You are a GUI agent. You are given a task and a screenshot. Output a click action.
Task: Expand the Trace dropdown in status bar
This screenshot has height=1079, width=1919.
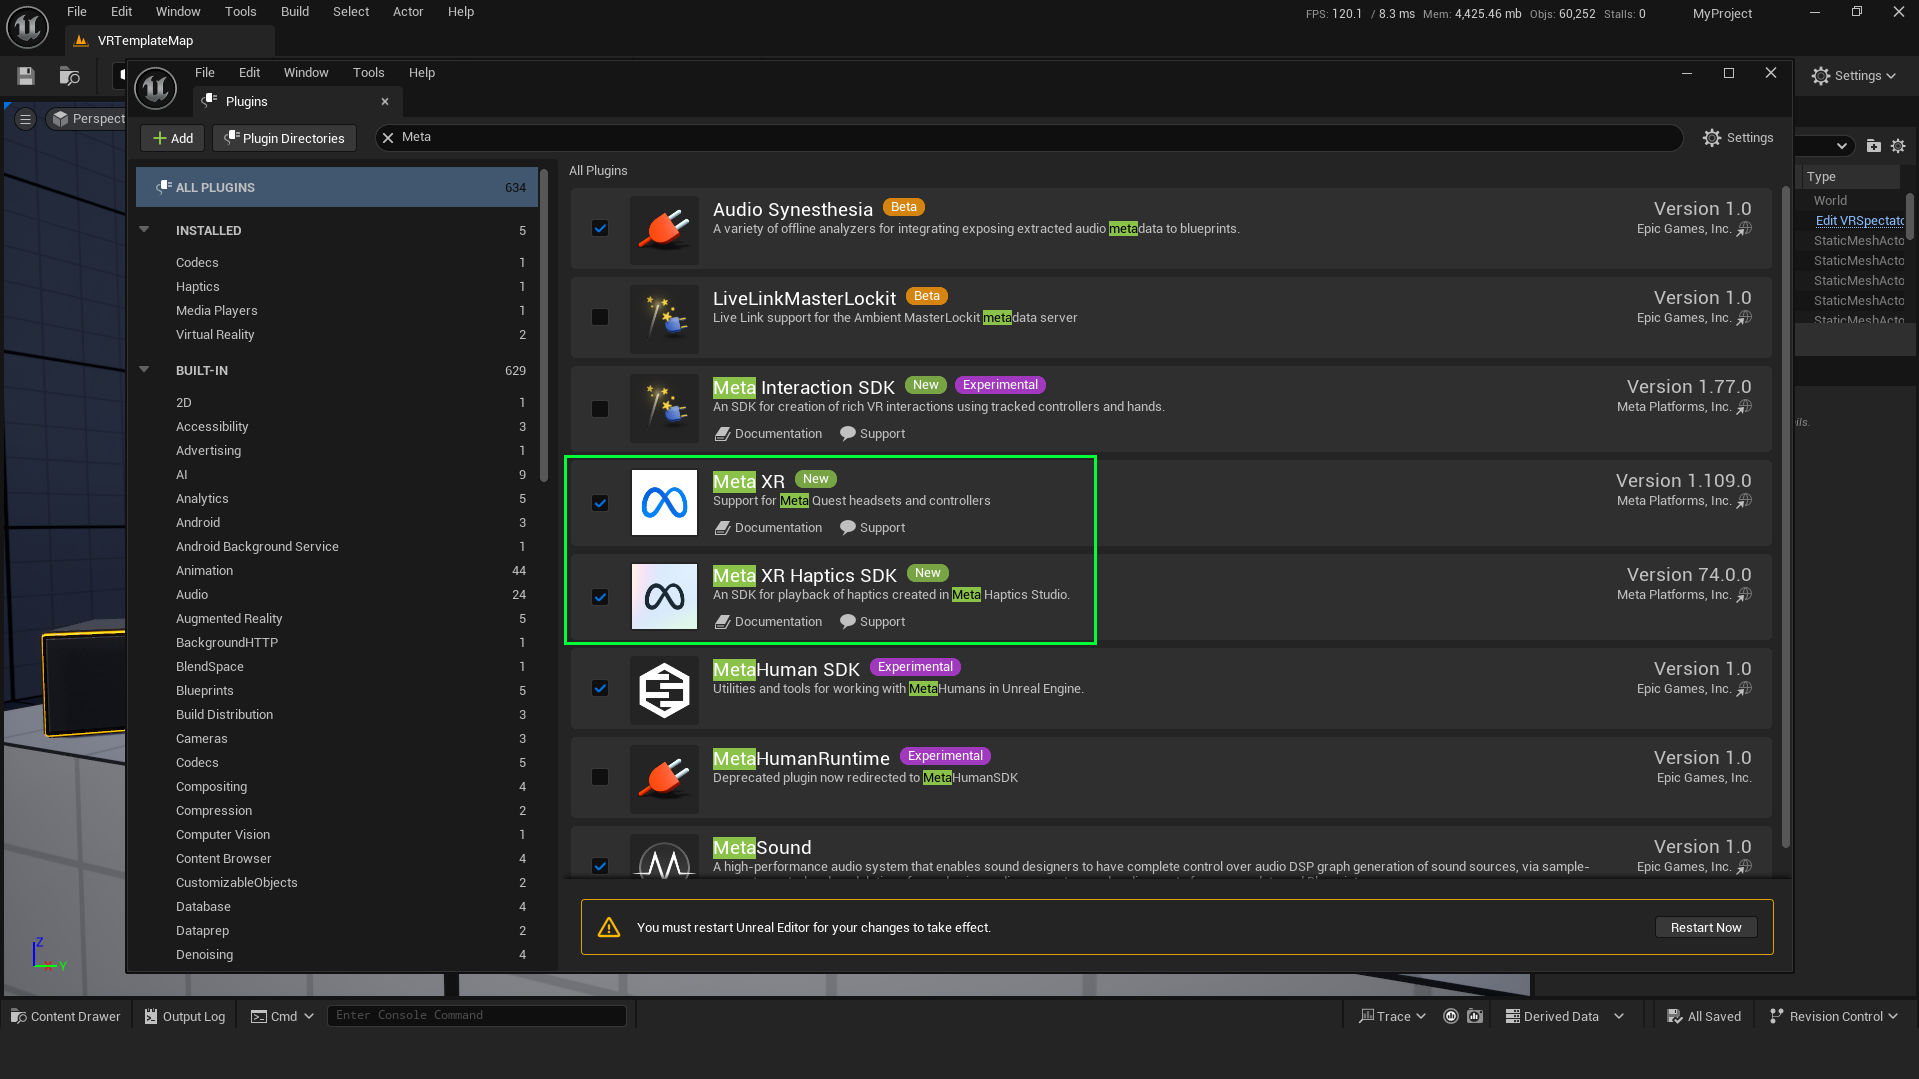tap(1392, 1016)
